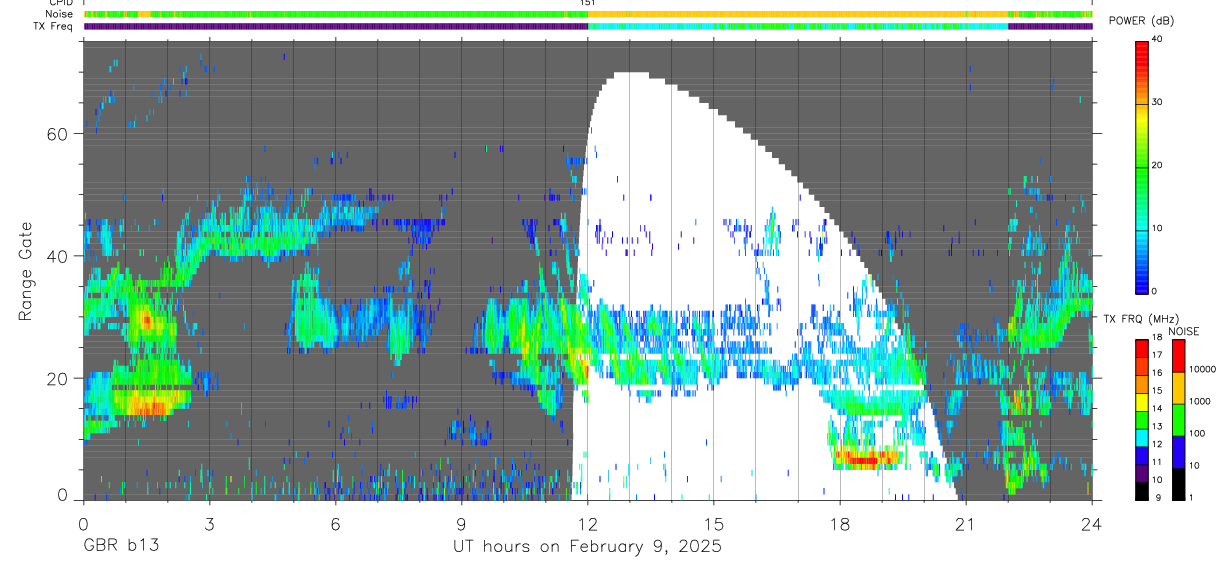Screen dimensions: 1228x567
Task: Click the '1000' noise legend label
Action: click(1200, 402)
